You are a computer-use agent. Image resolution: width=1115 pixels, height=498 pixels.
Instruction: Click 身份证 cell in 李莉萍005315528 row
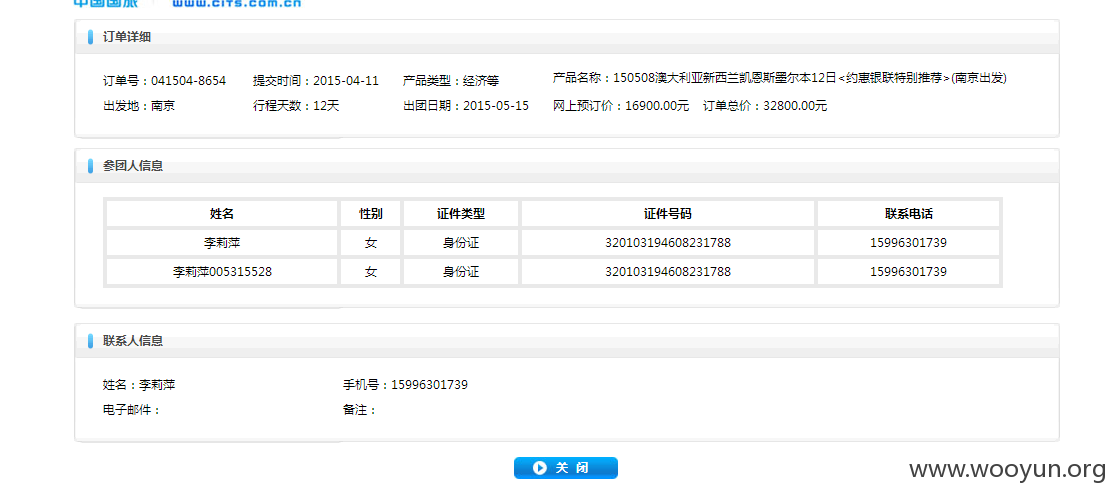pos(461,272)
